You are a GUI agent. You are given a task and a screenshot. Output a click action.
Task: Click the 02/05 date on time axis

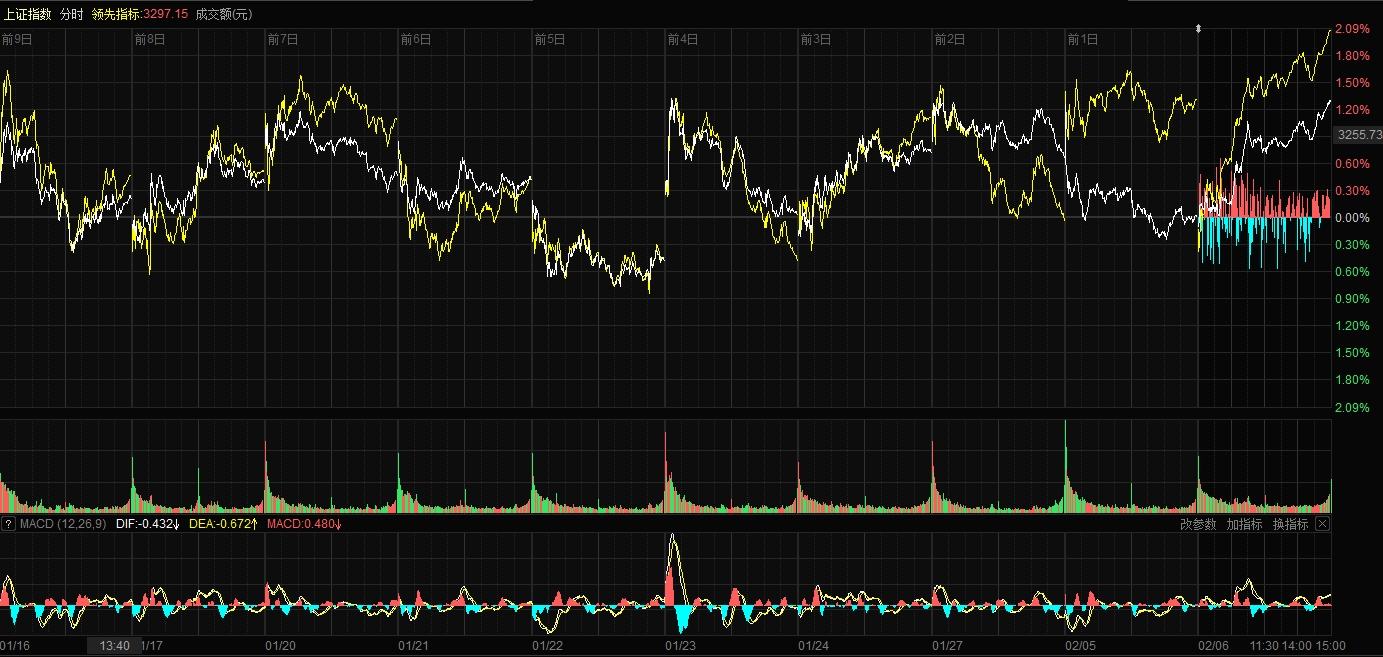(x=1082, y=646)
